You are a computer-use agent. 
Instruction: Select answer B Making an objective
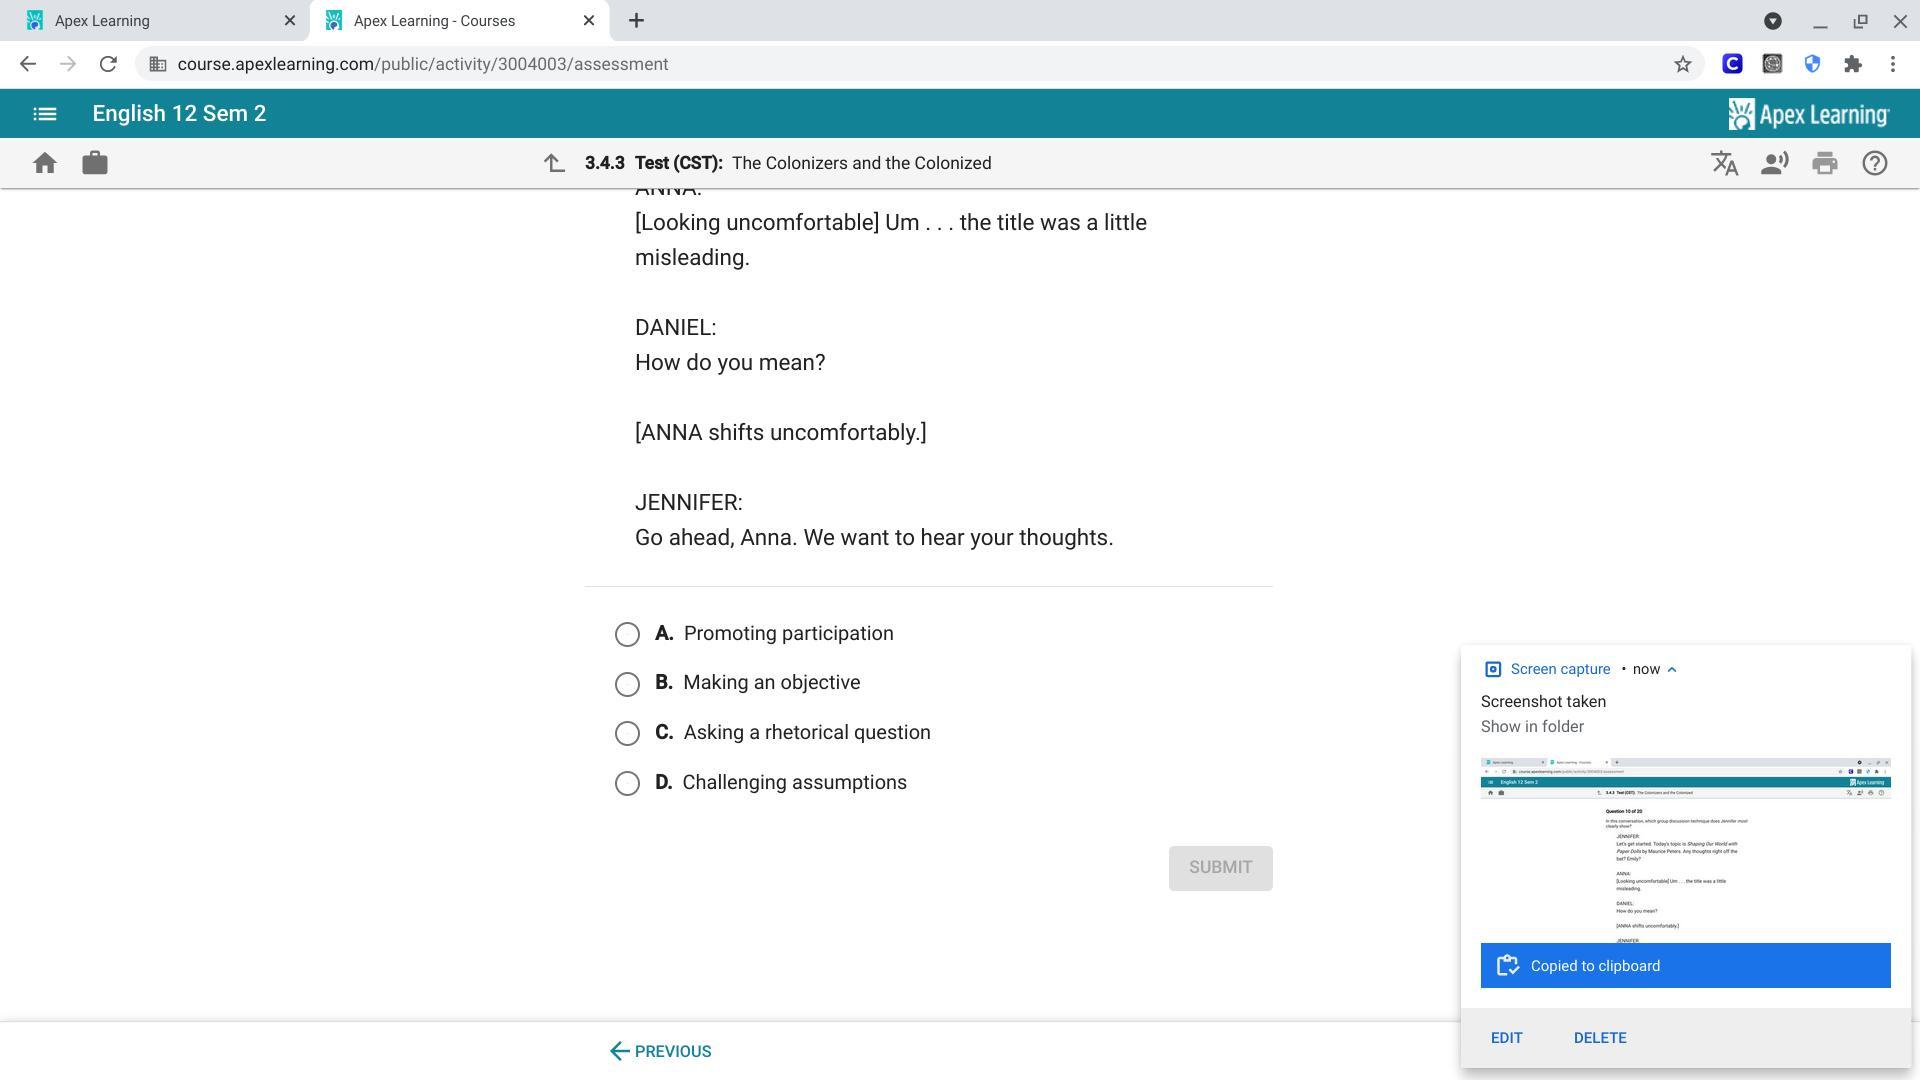(x=627, y=684)
